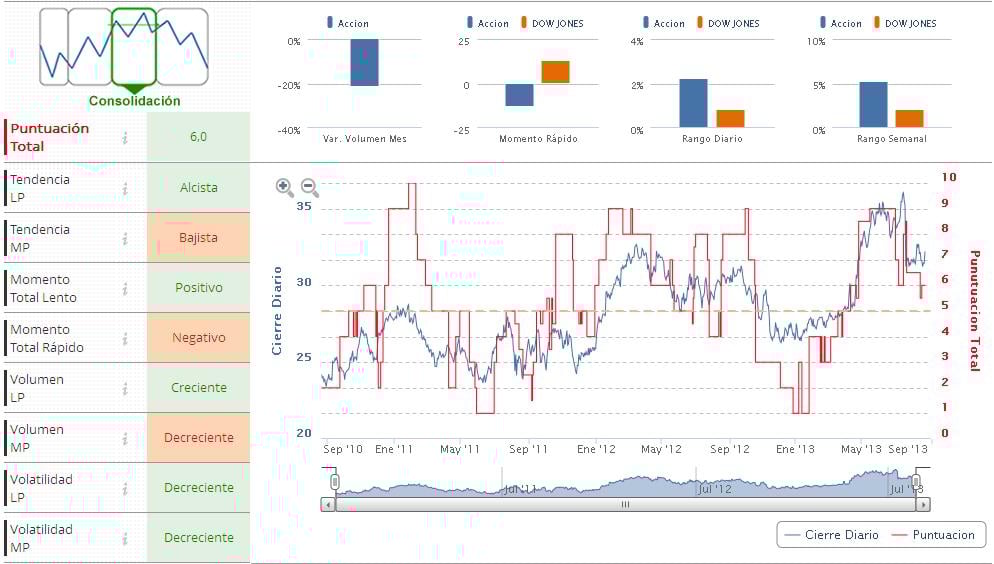Open info icon for Tendencia MP
This screenshot has height=564, width=994.
tap(126, 238)
